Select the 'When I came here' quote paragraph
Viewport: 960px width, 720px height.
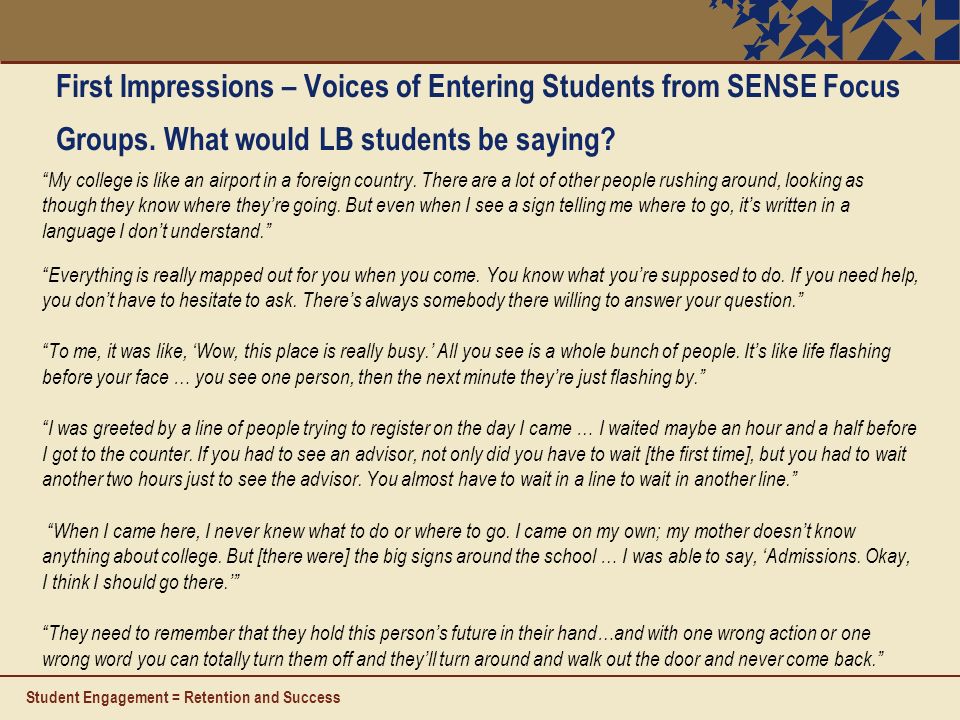click(x=476, y=556)
